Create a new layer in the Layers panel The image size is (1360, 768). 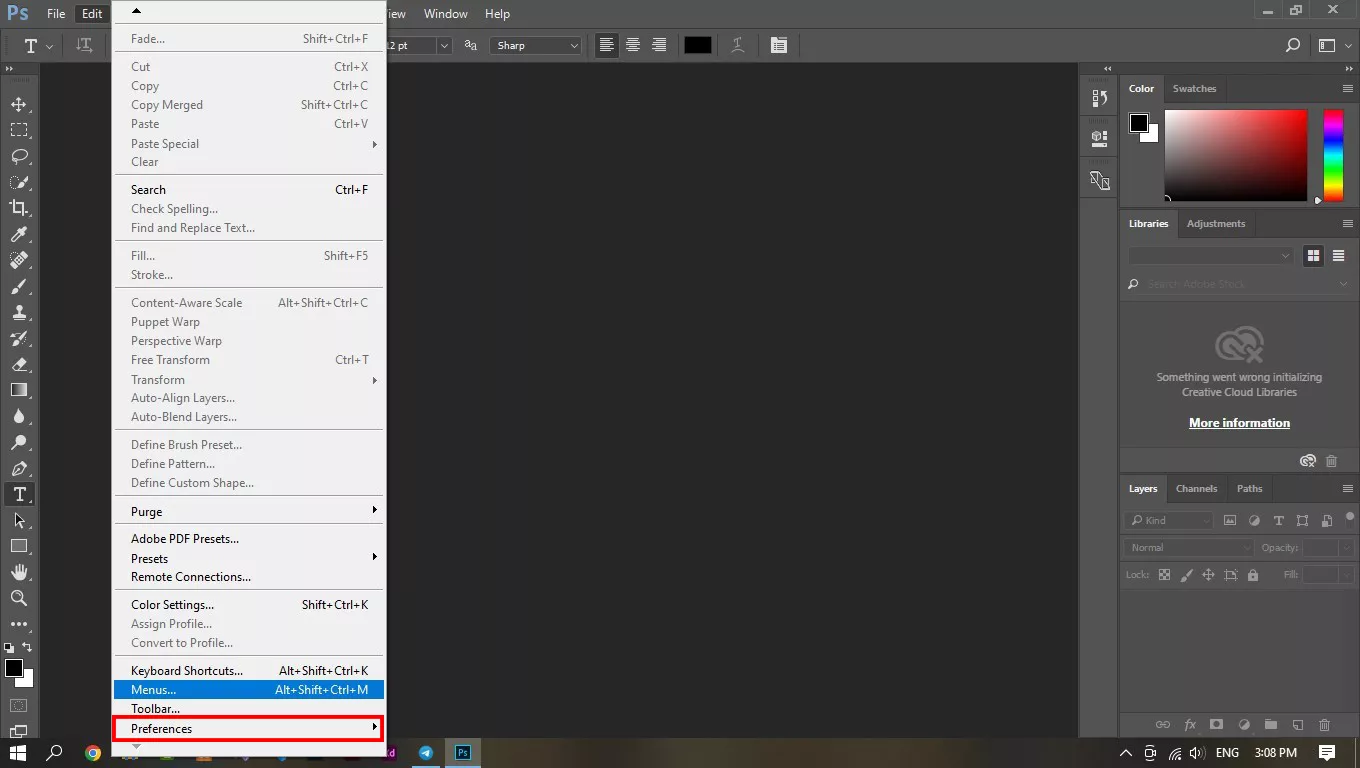[x=1297, y=725]
